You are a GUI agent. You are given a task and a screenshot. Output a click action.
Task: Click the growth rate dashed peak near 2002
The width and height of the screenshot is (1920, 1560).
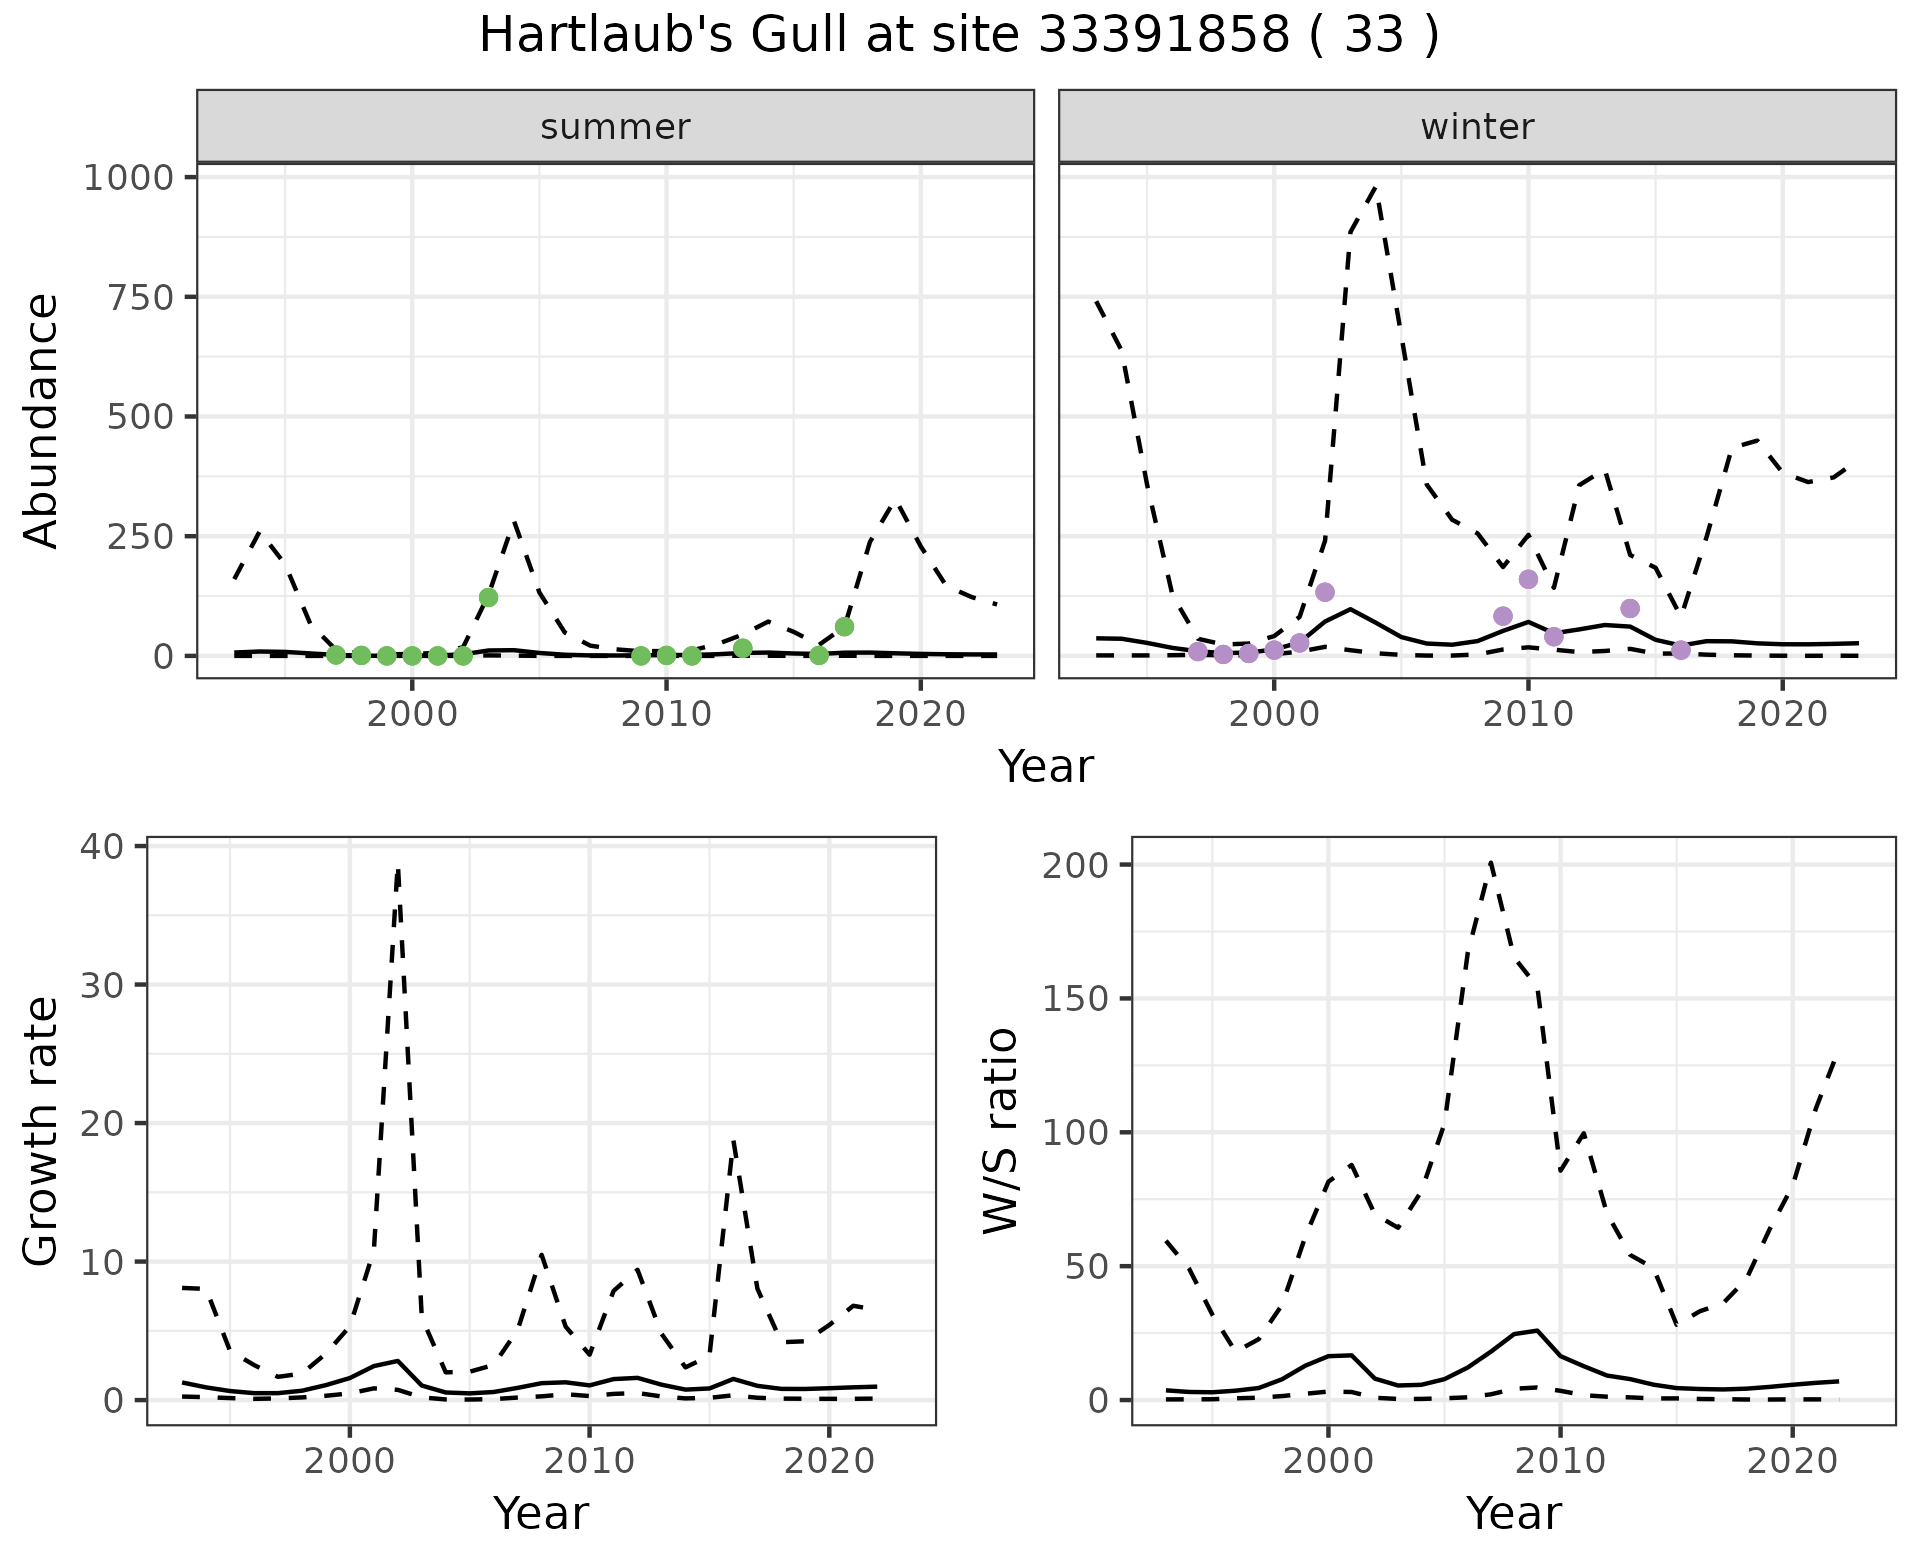tap(398, 872)
